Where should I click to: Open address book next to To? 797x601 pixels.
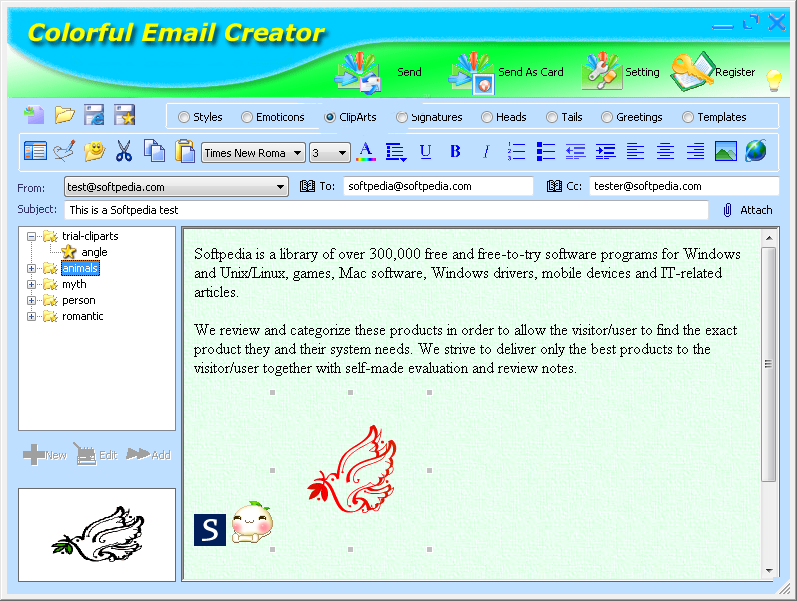[307, 186]
